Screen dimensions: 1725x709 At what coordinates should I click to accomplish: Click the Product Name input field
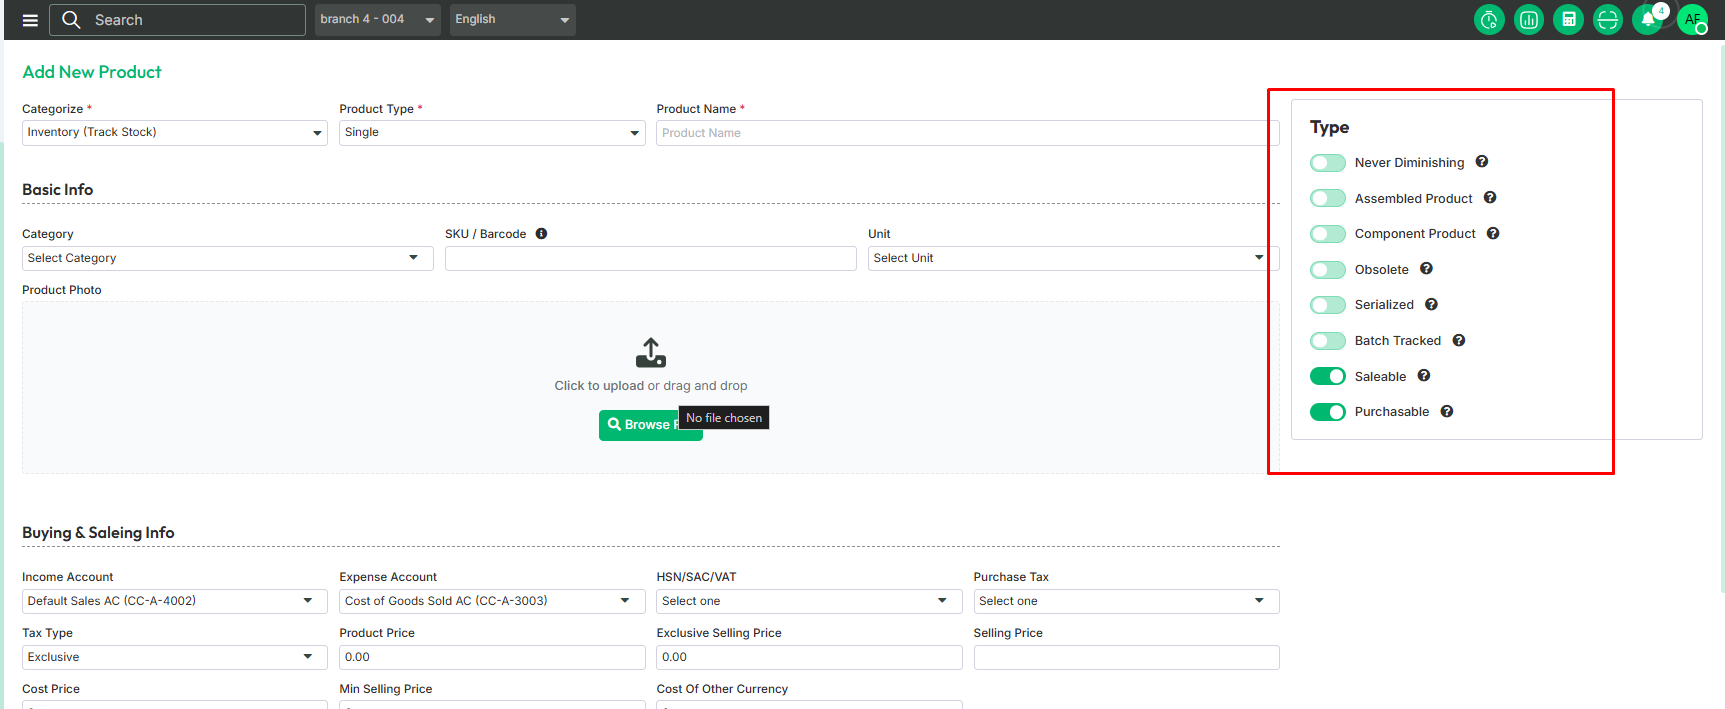click(x=965, y=133)
